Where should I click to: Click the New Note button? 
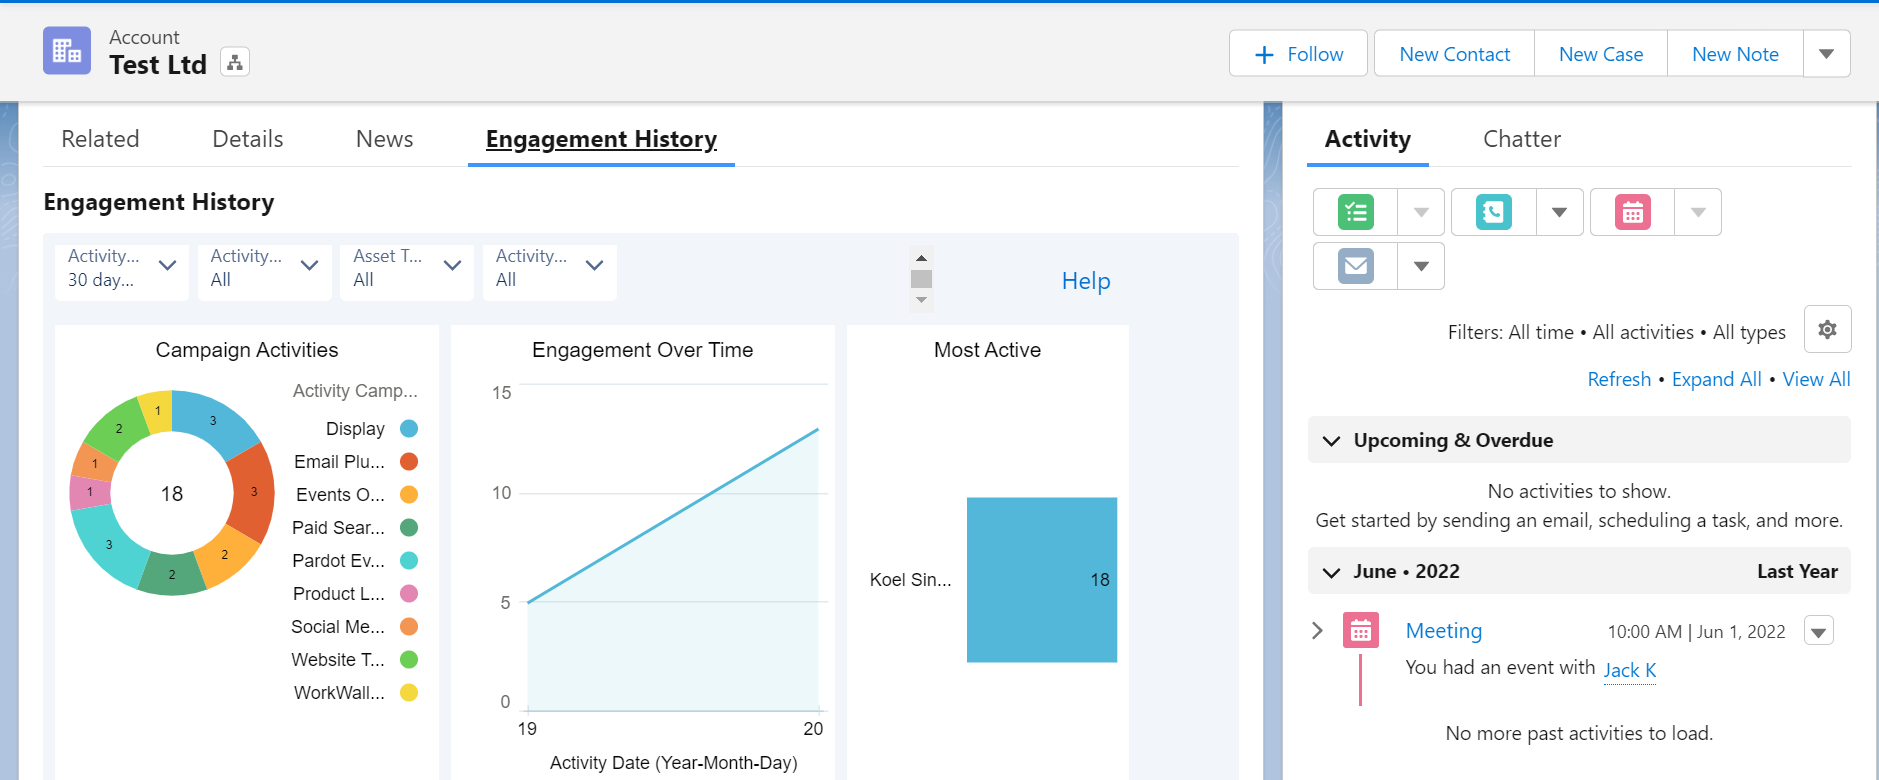[1735, 54]
